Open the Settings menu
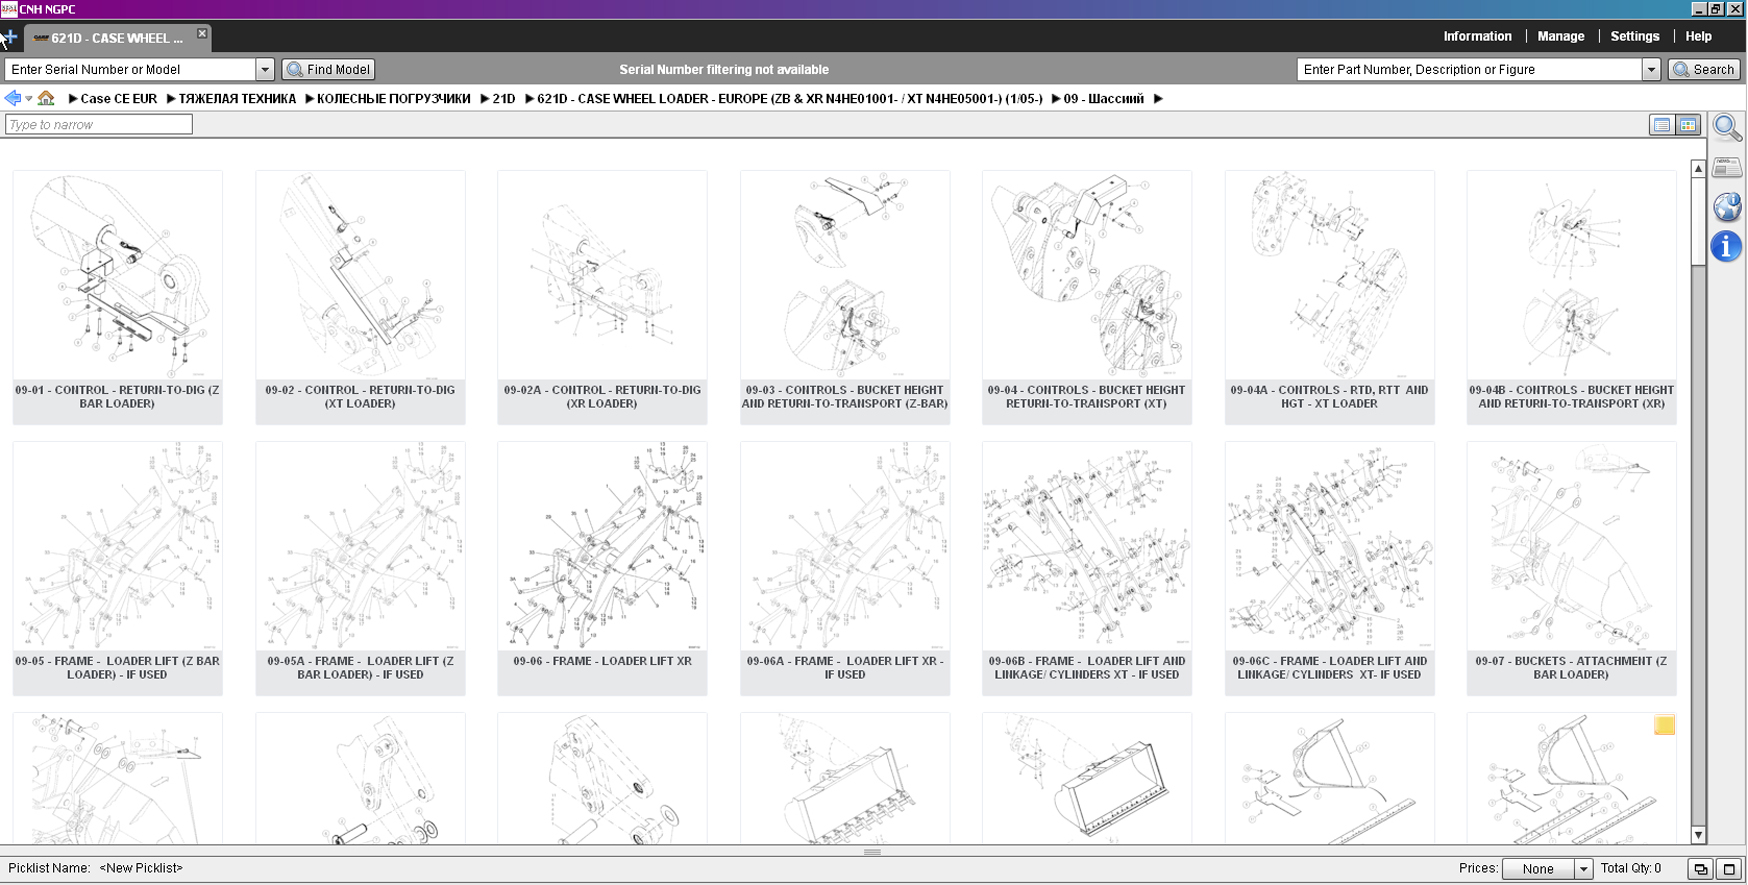Viewport: 1748px width, 885px height. click(x=1634, y=36)
